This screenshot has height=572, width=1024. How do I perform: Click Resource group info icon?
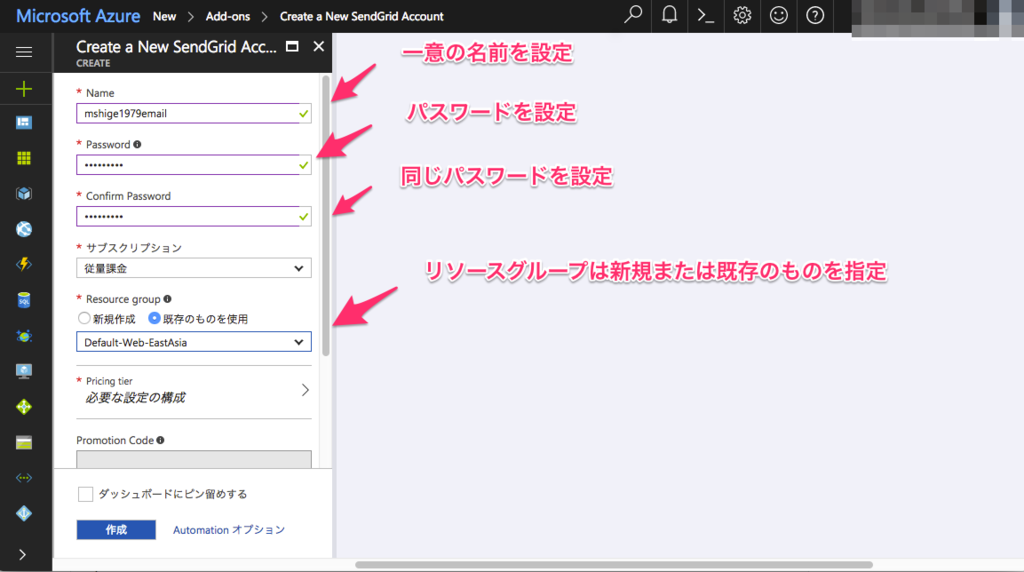point(168,299)
